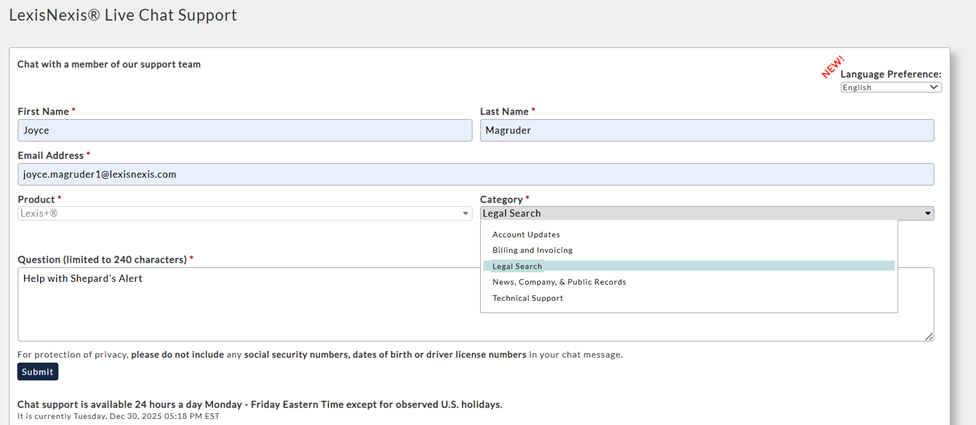Image resolution: width=976 pixels, height=425 pixels.
Task: Focus the Email Address input field
Action: 475,174
